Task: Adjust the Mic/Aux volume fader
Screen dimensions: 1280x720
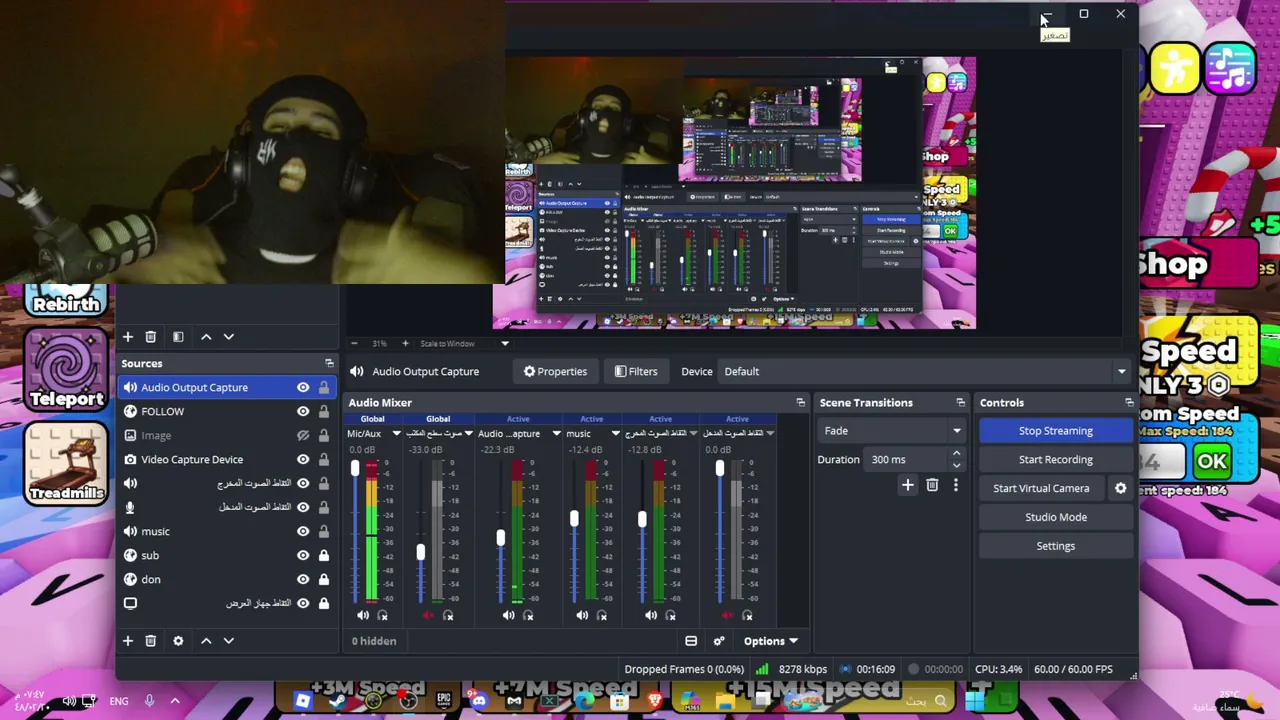Action: pos(354,468)
